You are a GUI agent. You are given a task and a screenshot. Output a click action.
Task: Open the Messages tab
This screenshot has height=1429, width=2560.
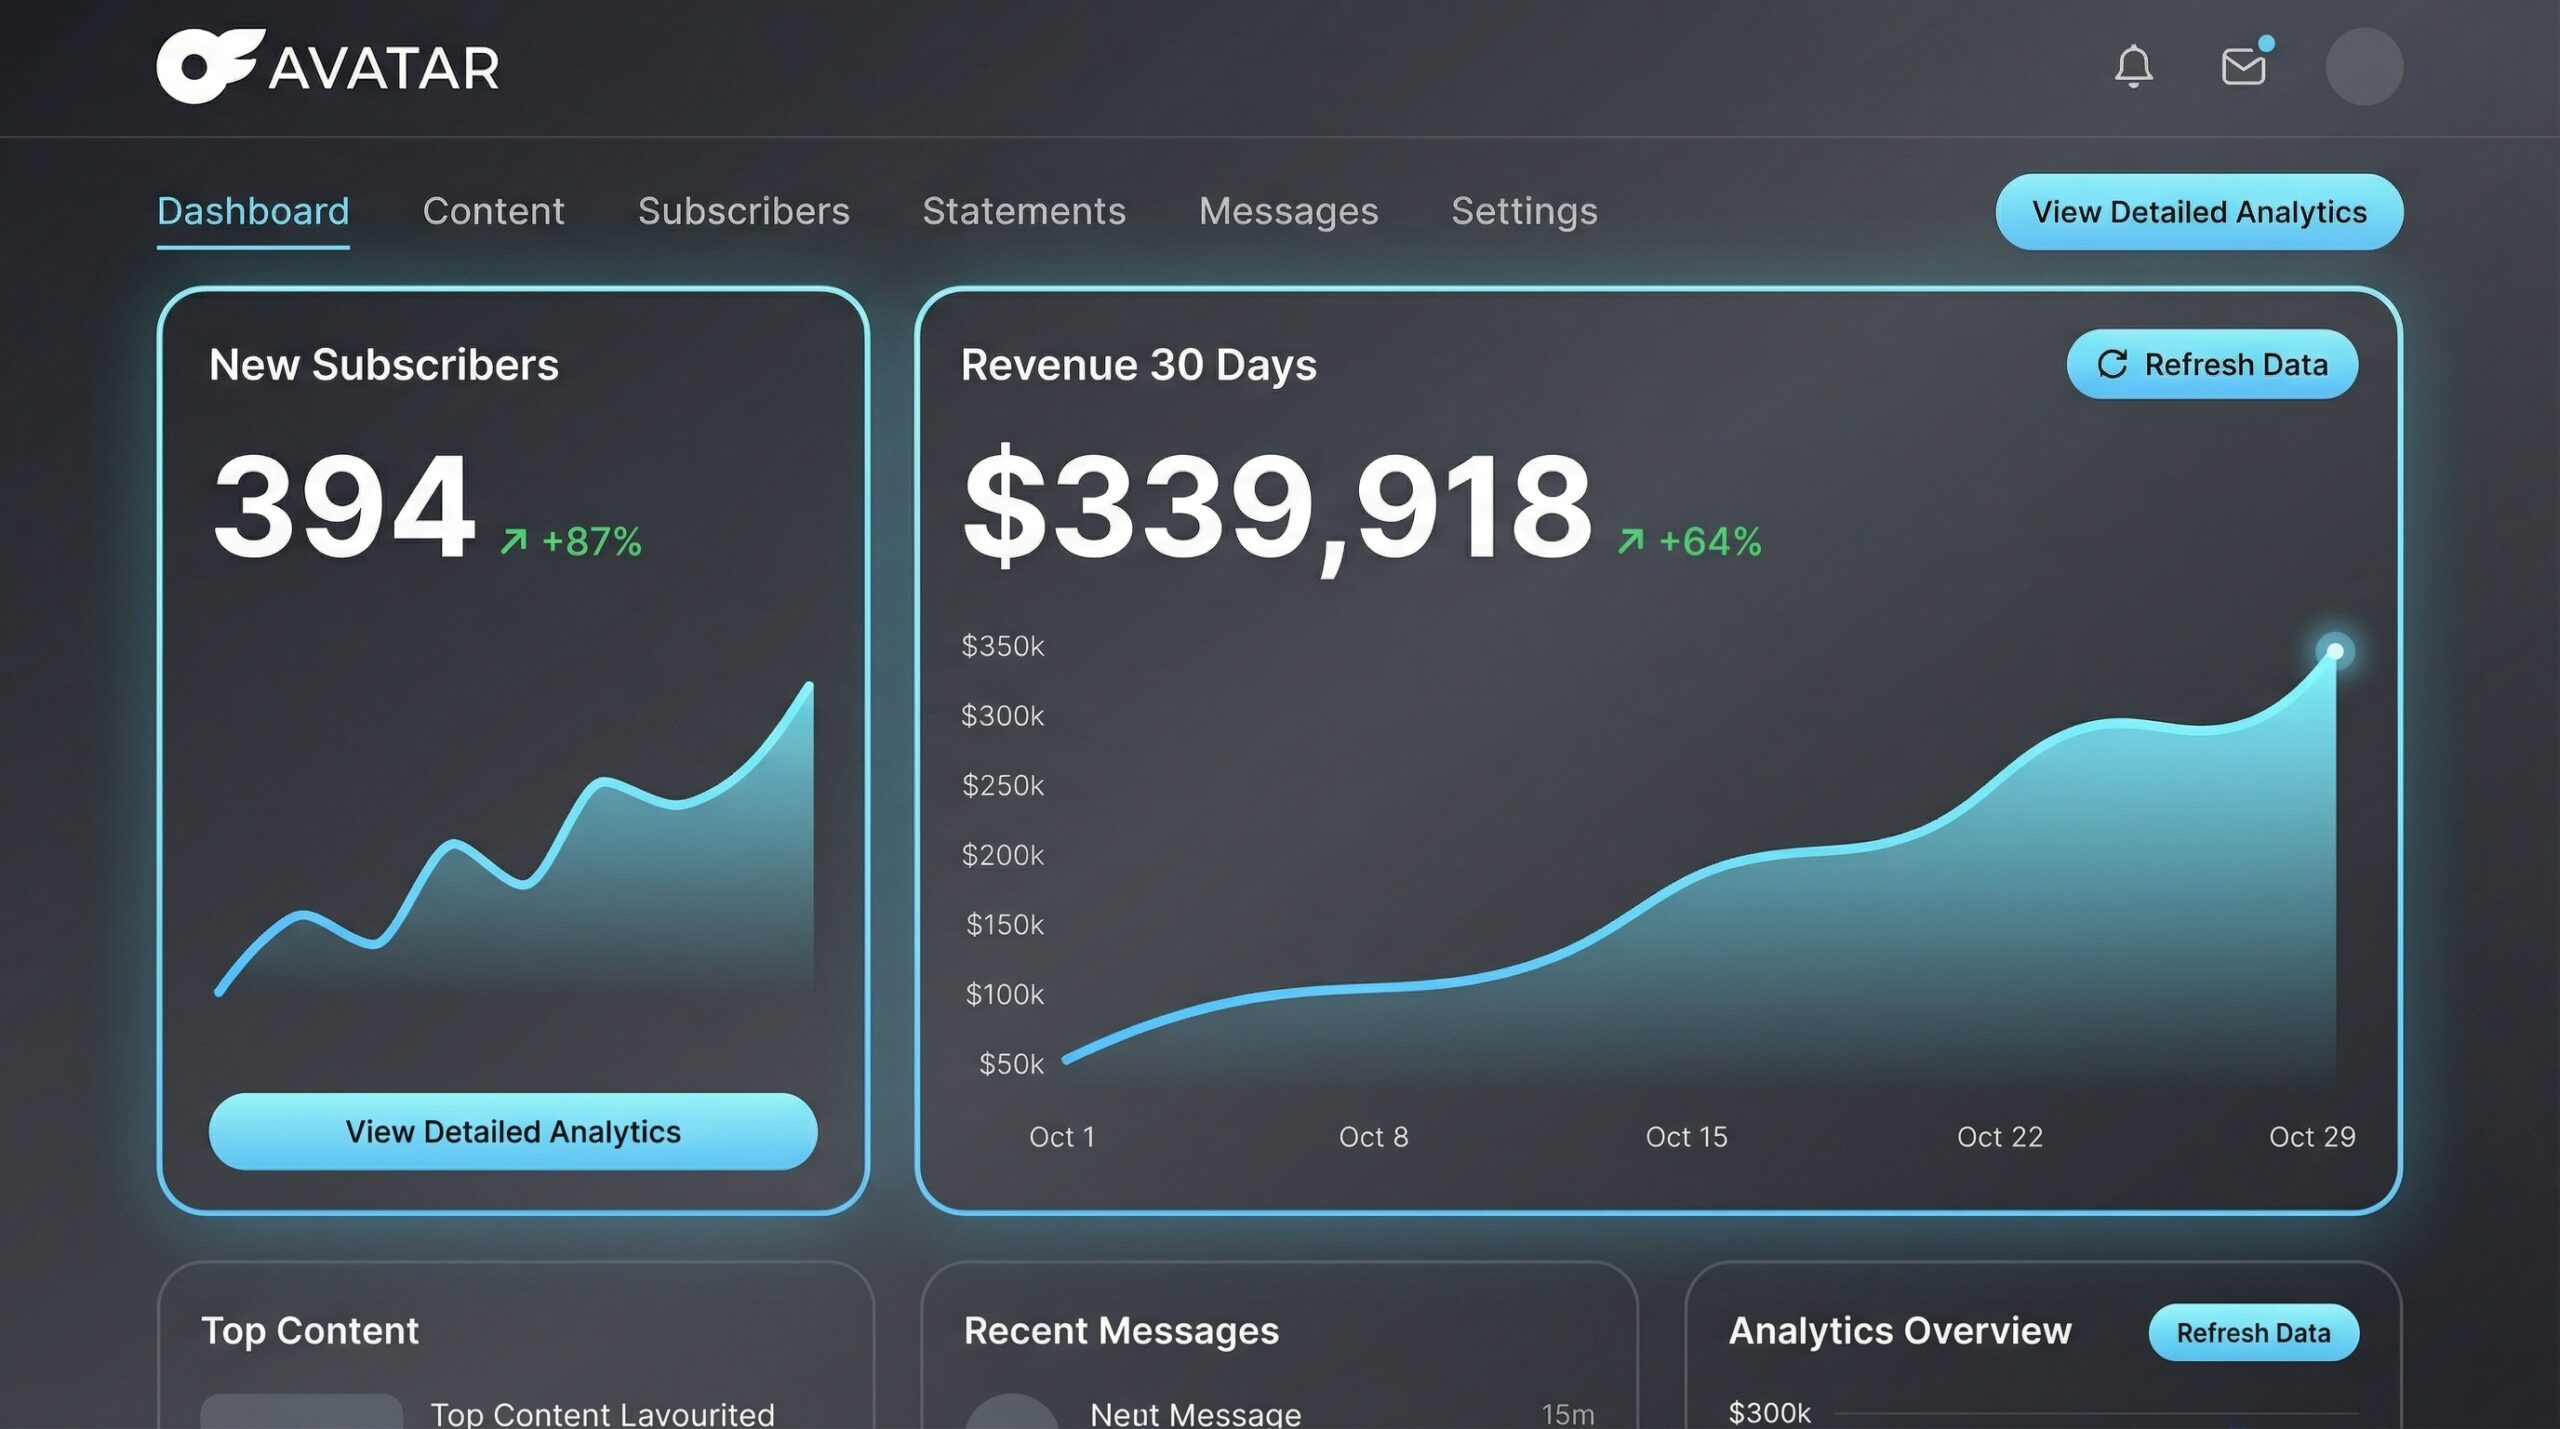[x=1288, y=211]
